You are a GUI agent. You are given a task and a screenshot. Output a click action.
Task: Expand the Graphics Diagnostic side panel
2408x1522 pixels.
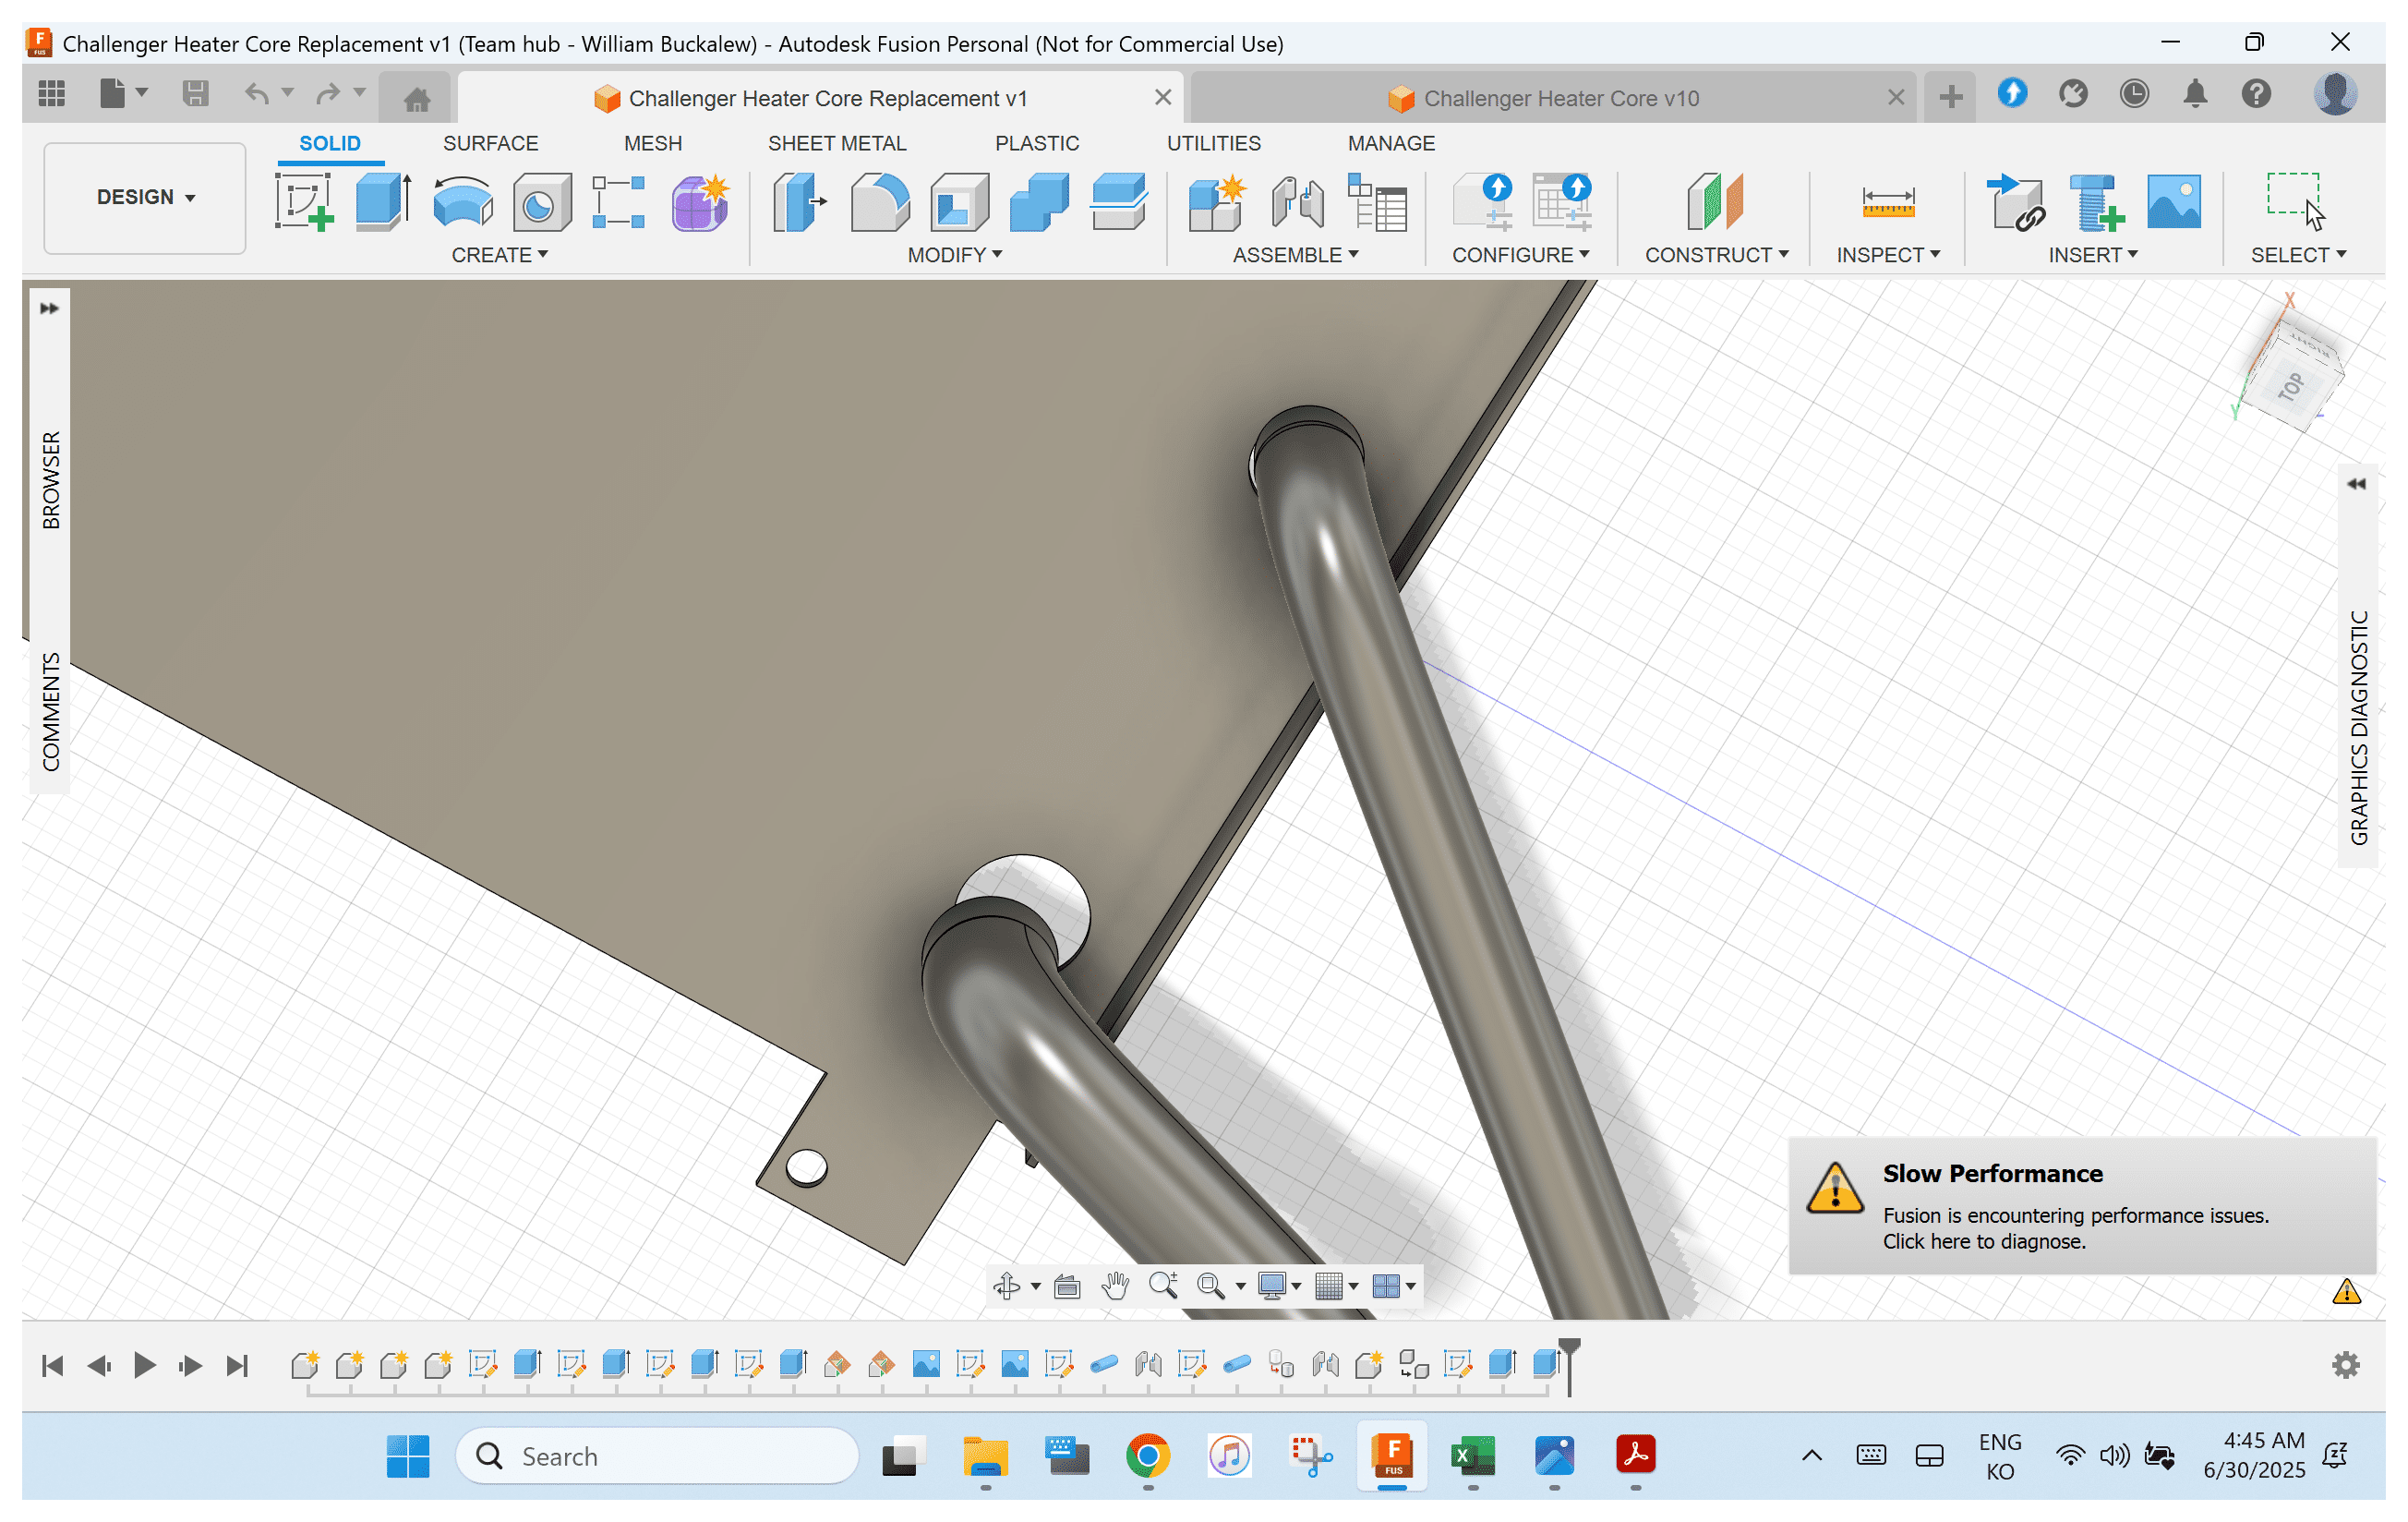point(2356,484)
